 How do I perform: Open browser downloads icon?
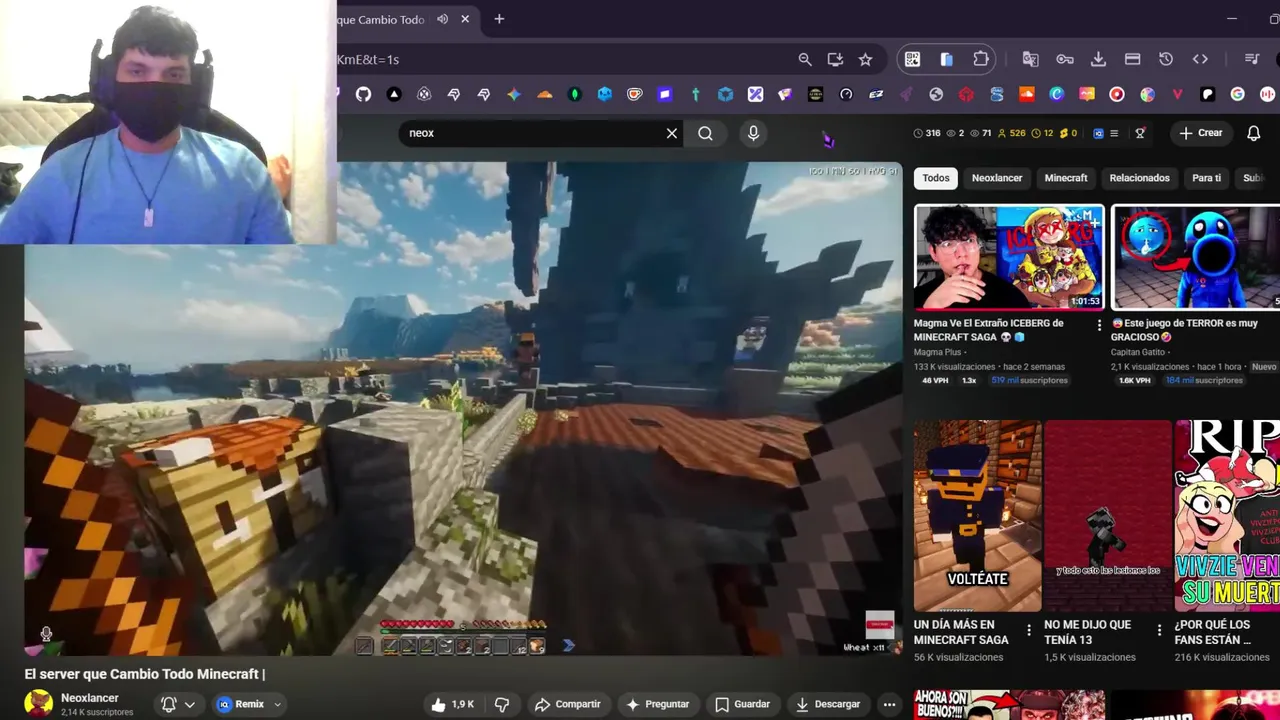coord(1098,60)
